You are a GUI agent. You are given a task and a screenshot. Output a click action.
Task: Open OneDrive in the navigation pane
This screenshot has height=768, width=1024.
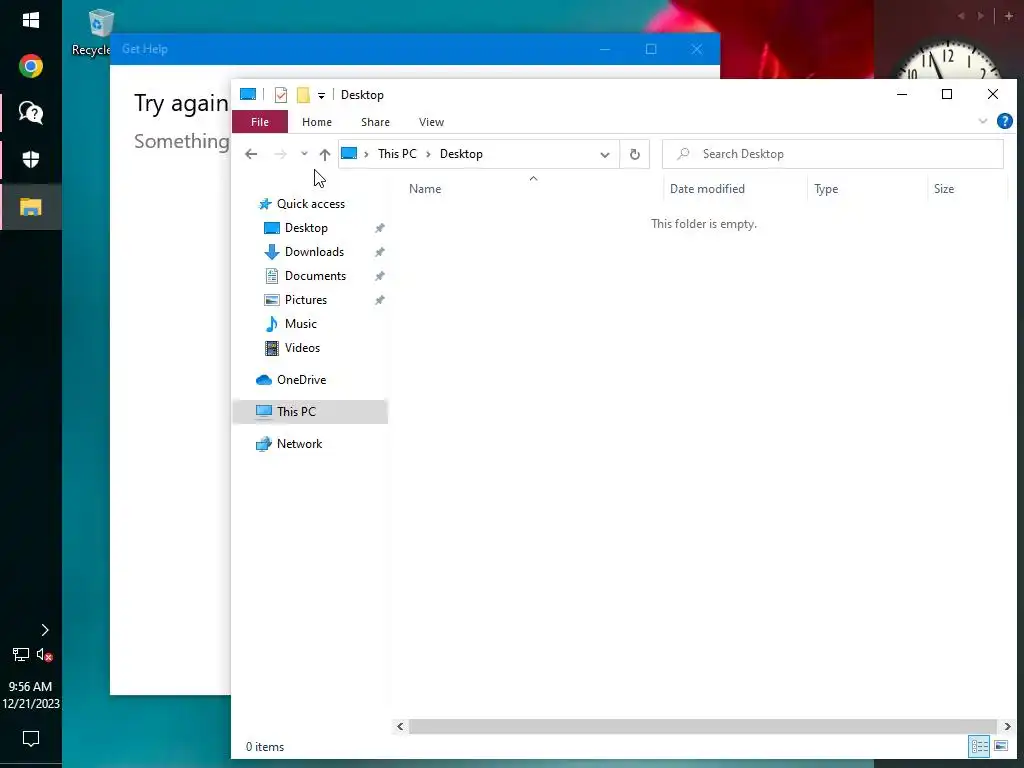click(x=300, y=379)
